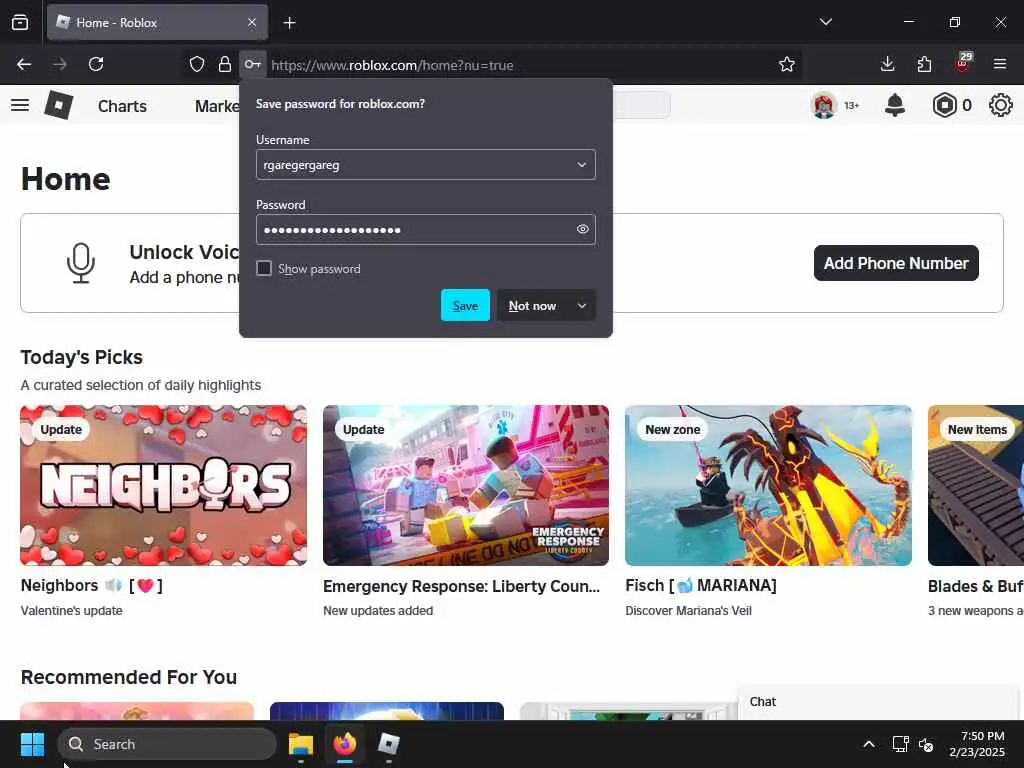Open File Explorer from the taskbar
The image size is (1024, 768).
point(301,744)
